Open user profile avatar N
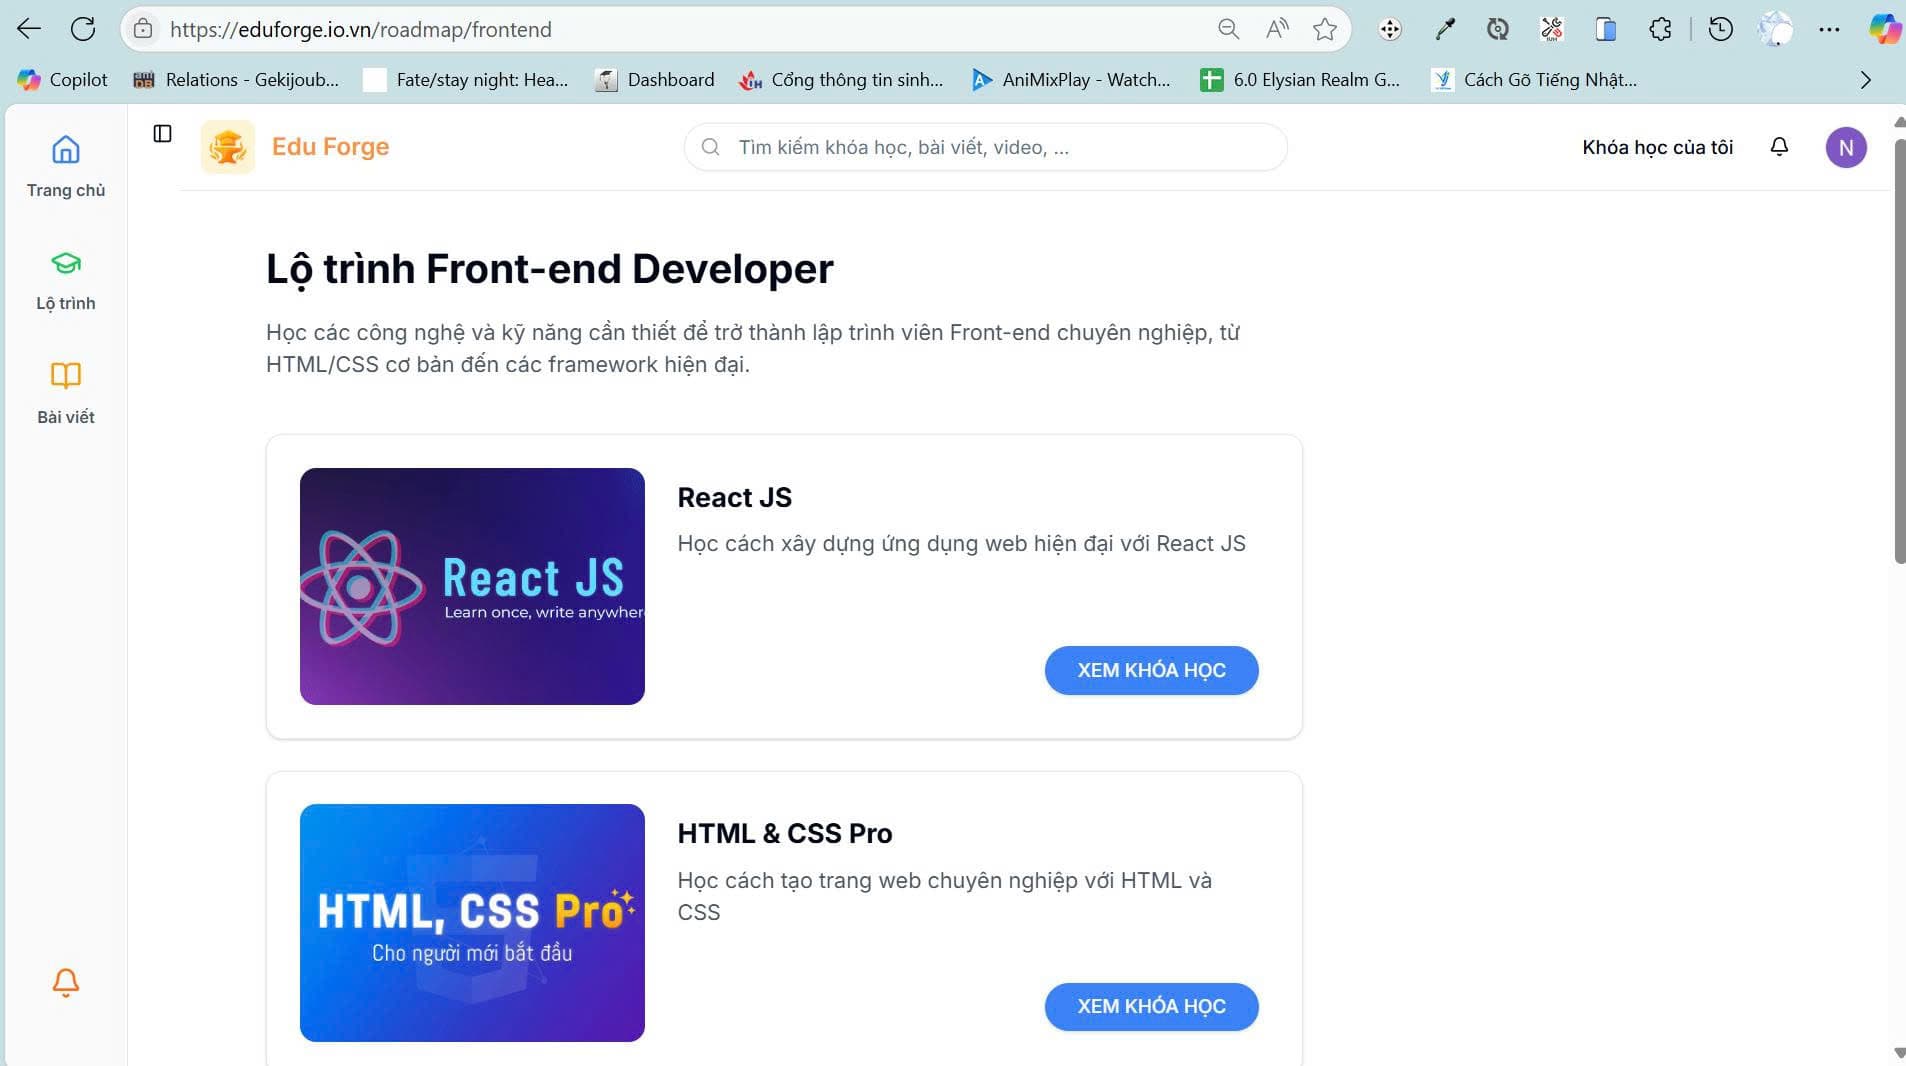Image resolution: width=1906 pixels, height=1066 pixels. point(1846,147)
